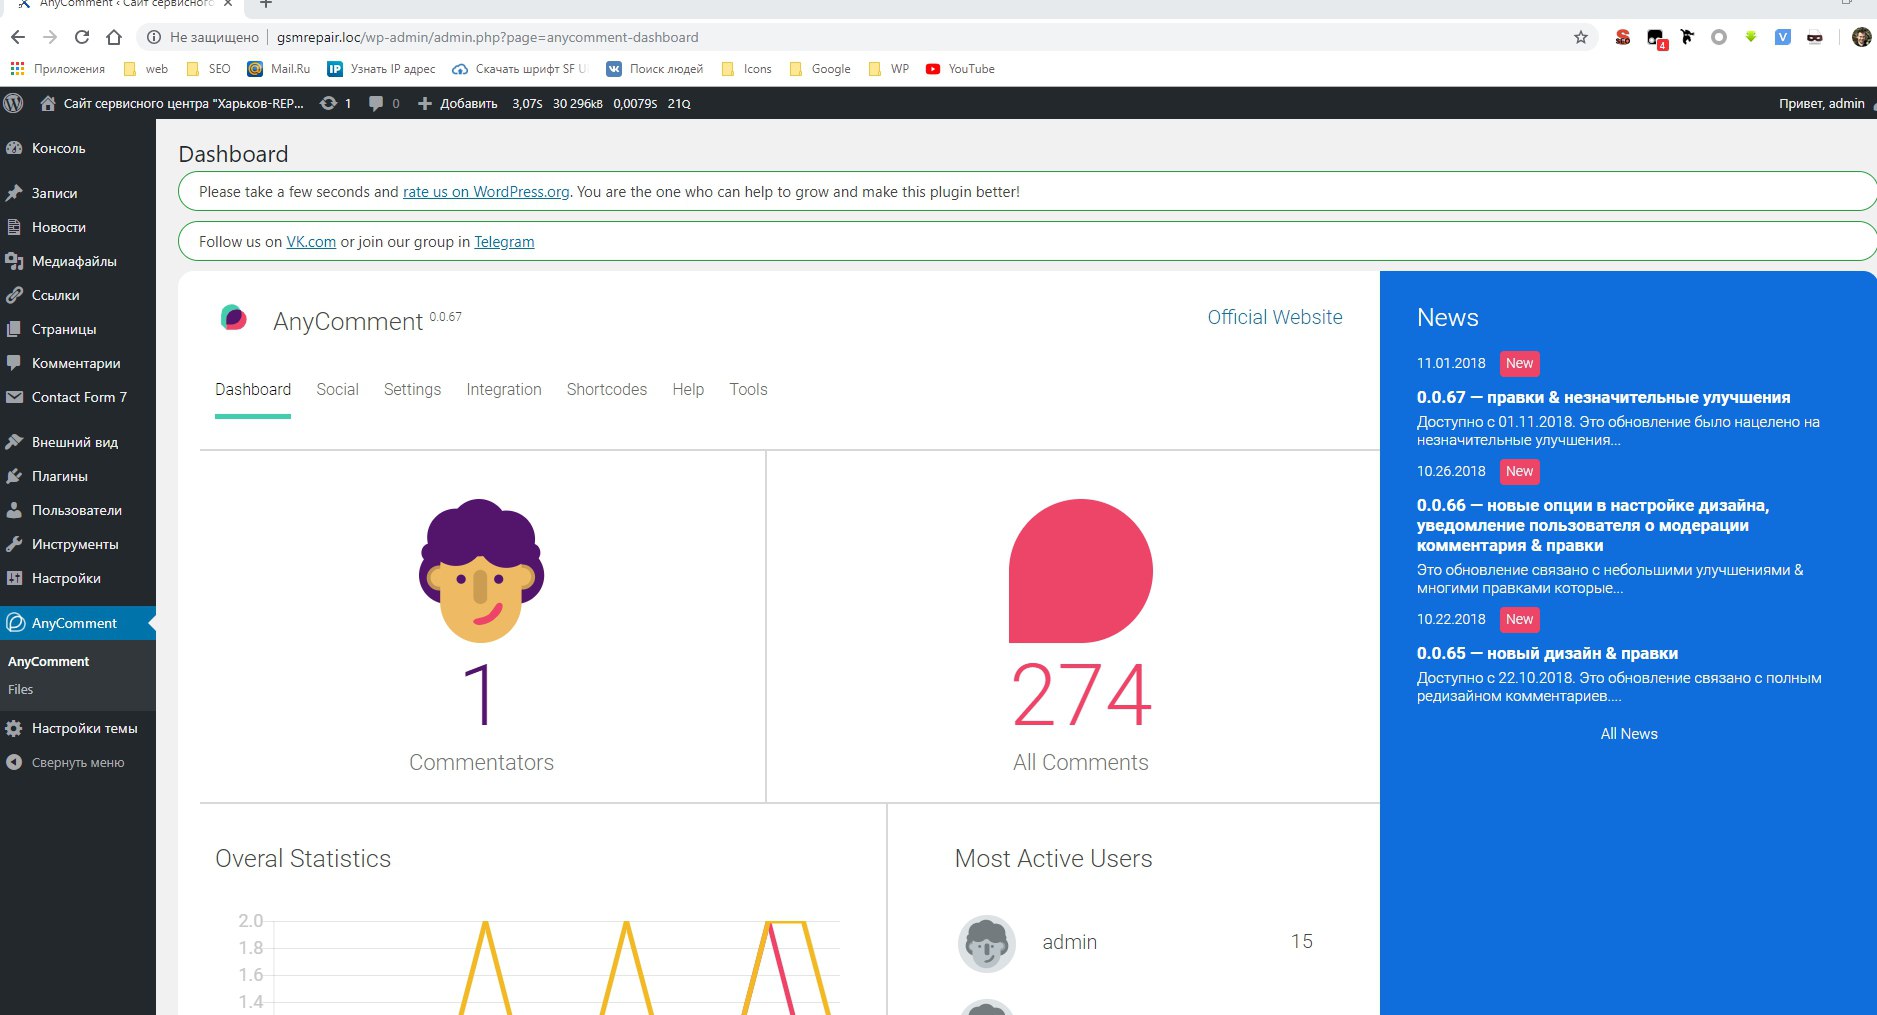Open Страницы in the sidebar
The height and width of the screenshot is (1015, 1877).
pos(78,329)
